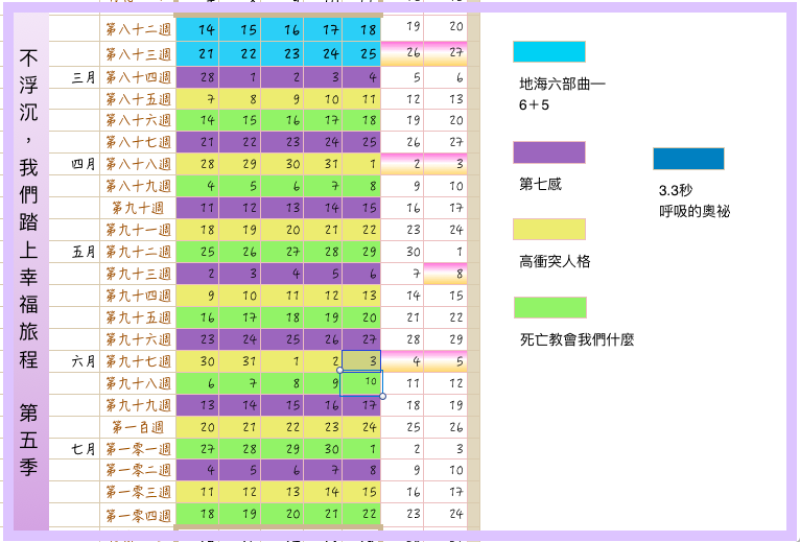
Task: Click purple cell 28 in 第八十四週 row
Action: coord(197,78)
